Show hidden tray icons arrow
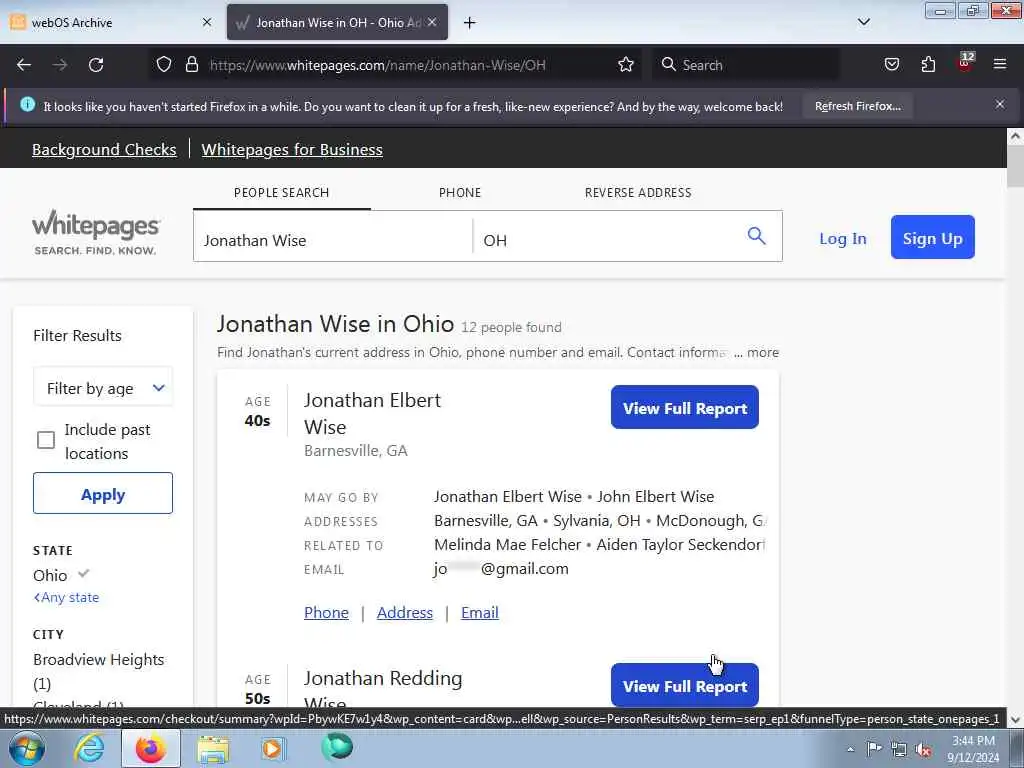This screenshot has width=1024, height=768. [850, 749]
